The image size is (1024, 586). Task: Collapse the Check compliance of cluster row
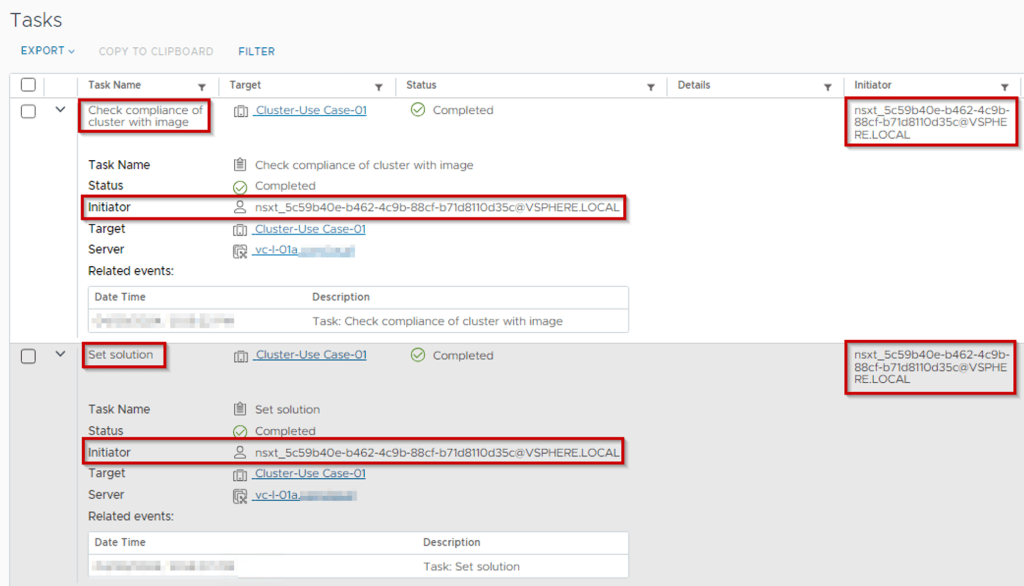pos(60,110)
